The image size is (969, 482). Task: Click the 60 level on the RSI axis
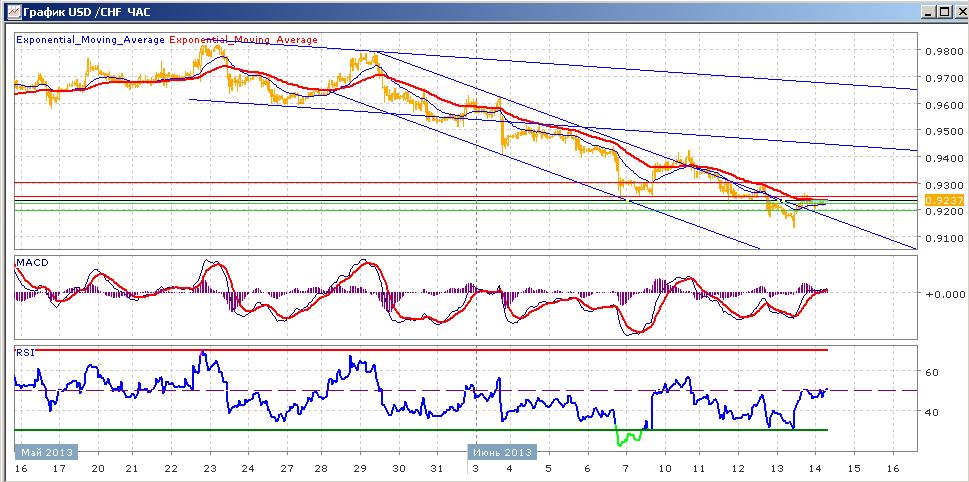point(933,372)
